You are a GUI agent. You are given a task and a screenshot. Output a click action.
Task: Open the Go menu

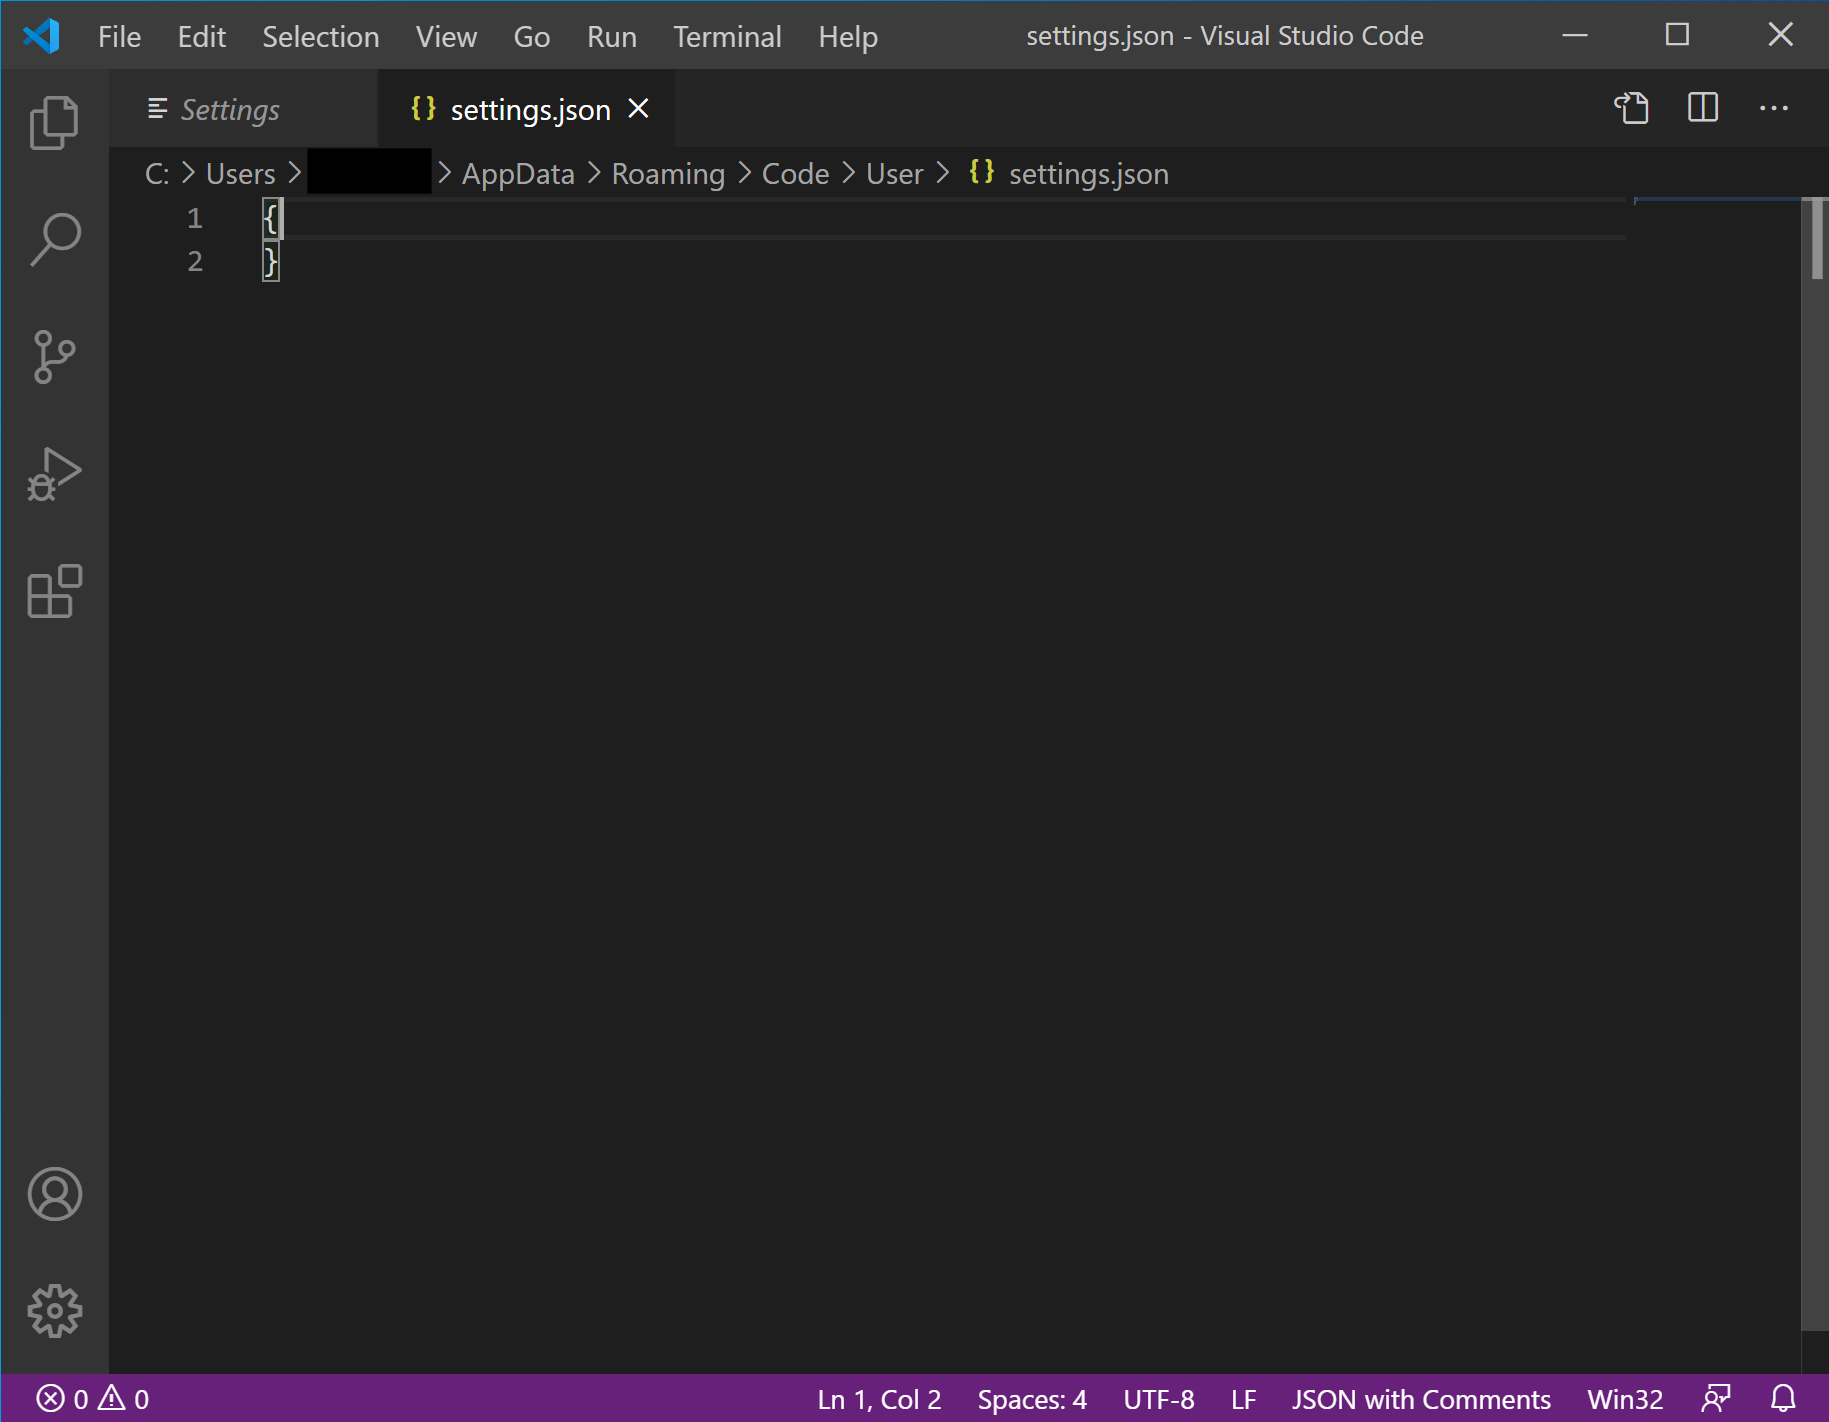point(532,37)
